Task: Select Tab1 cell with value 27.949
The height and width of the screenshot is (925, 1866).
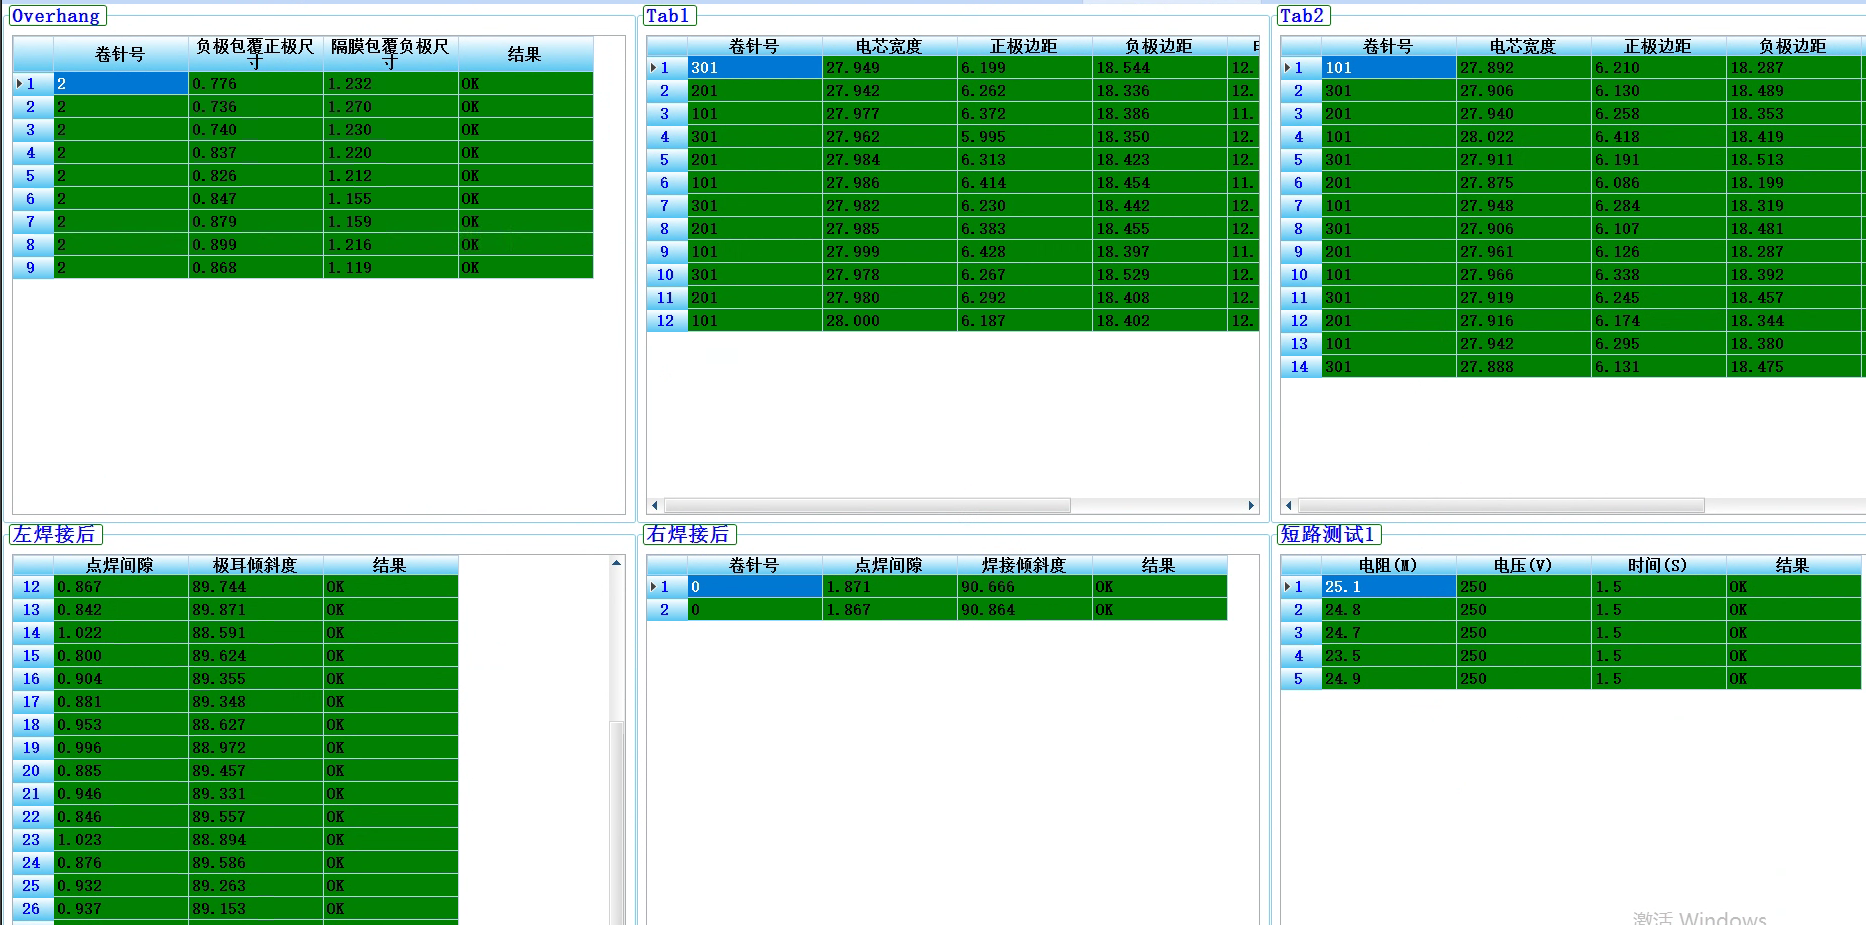Action: click(x=890, y=68)
